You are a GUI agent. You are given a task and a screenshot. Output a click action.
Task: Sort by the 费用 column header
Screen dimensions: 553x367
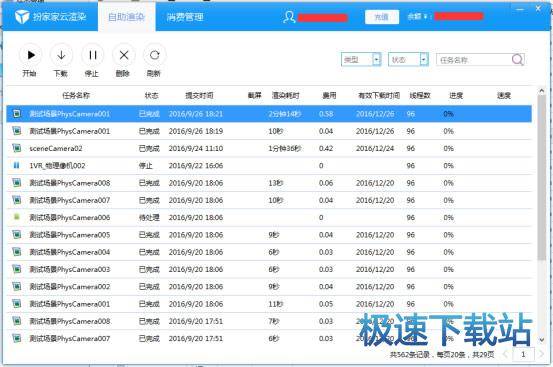pos(329,95)
